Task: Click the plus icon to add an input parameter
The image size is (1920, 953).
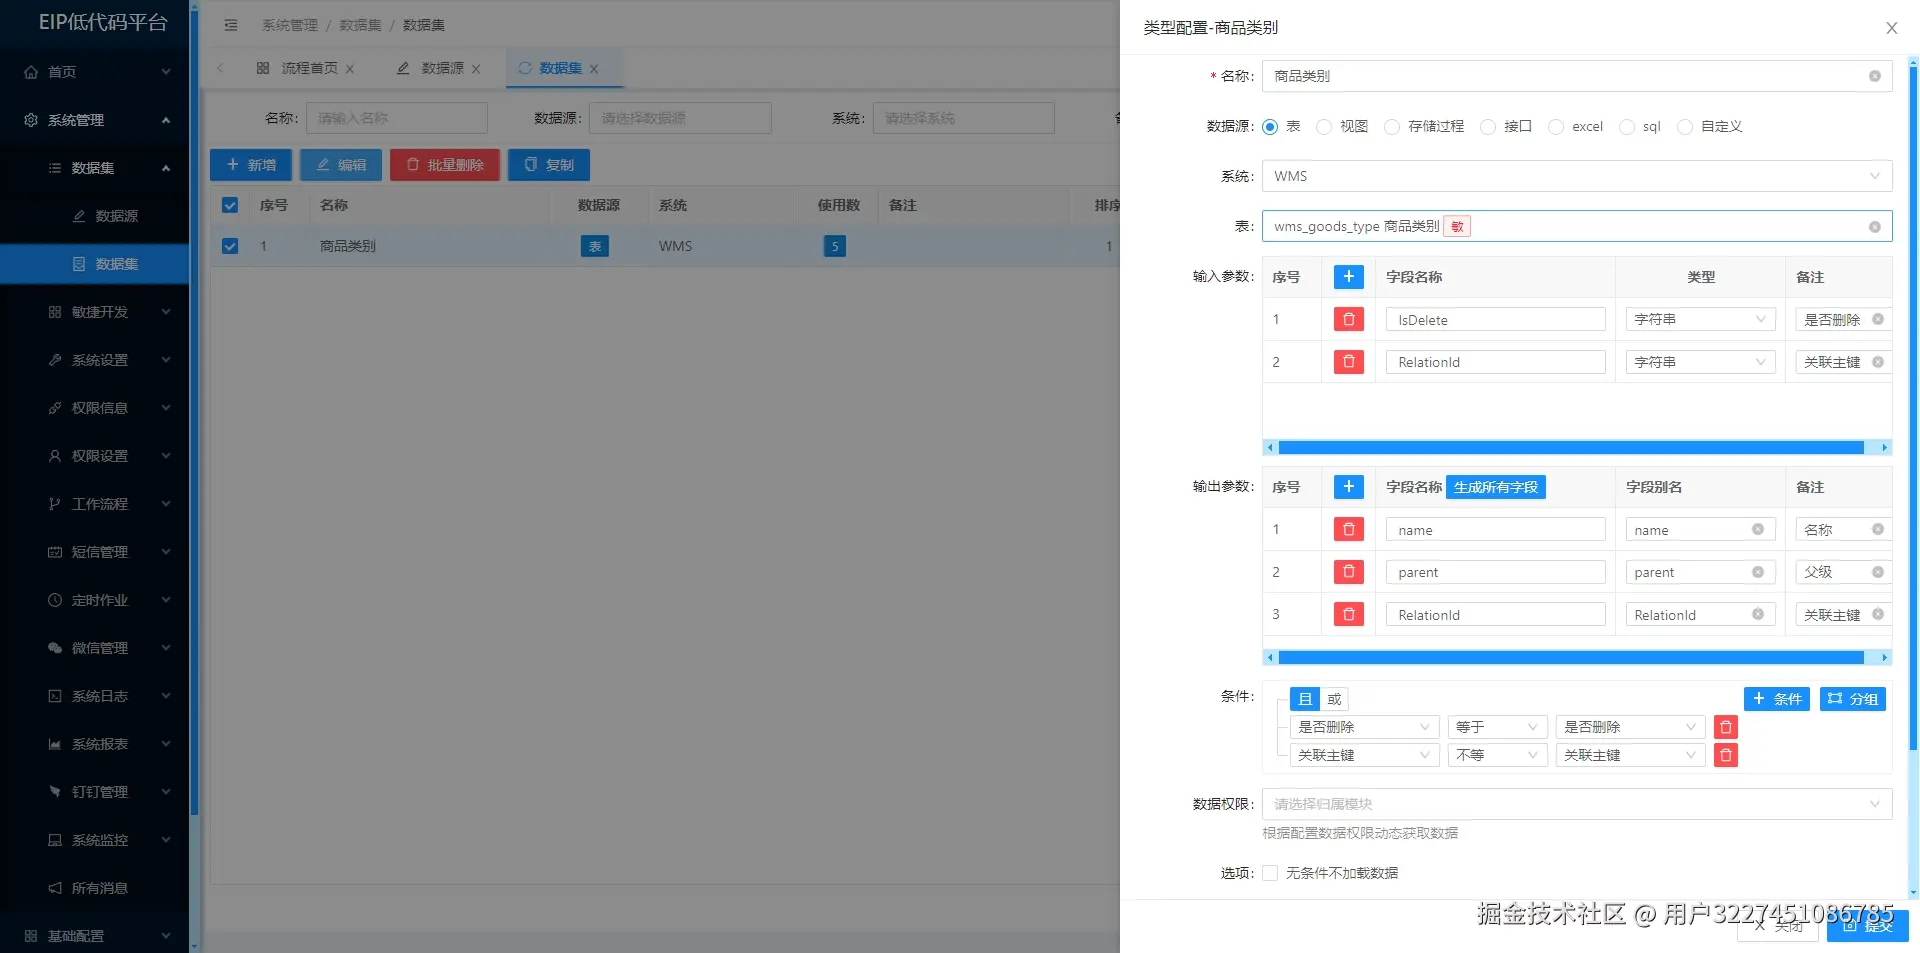Action: pos(1348,277)
